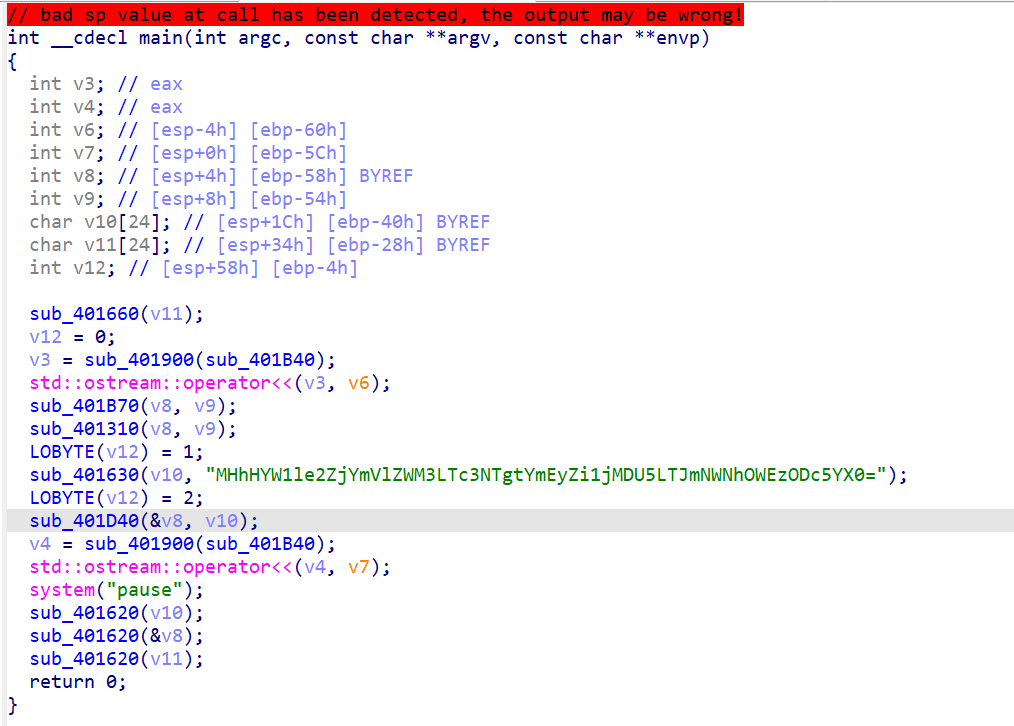
Task: Click the sub_401660 function call
Action: pos(84,314)
